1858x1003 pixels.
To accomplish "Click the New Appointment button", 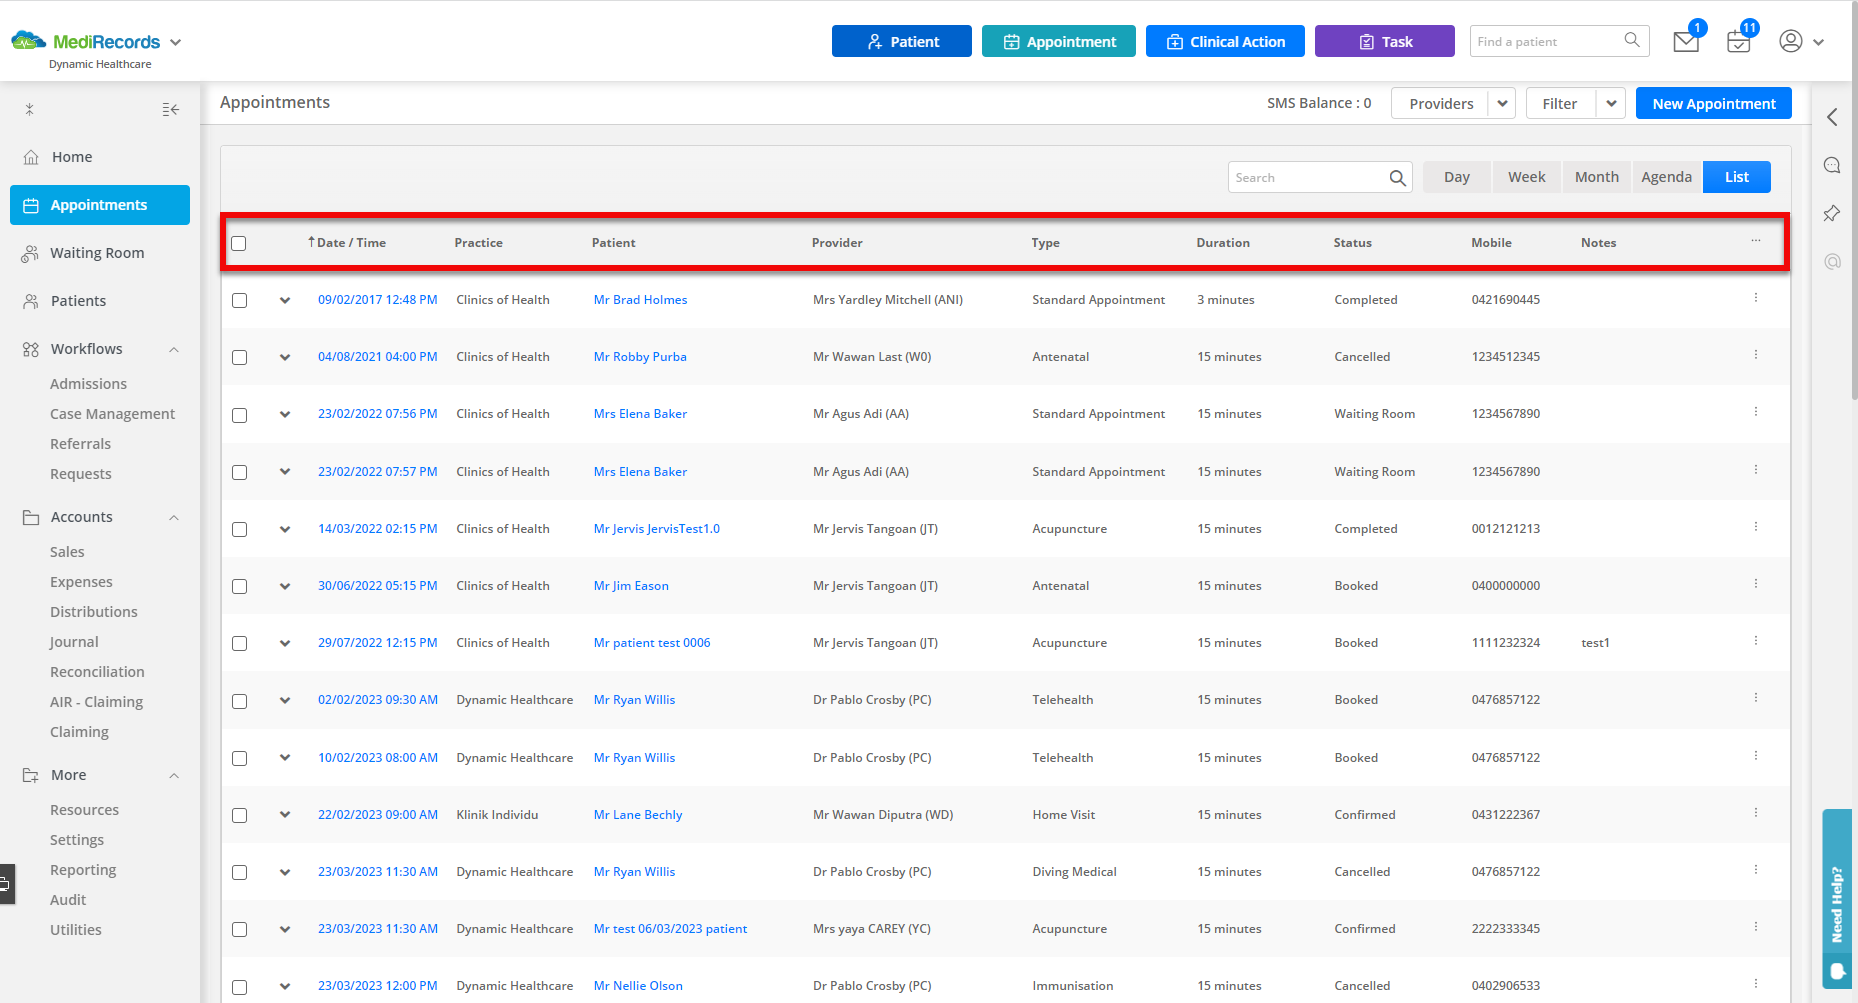I will (1714, 103).
